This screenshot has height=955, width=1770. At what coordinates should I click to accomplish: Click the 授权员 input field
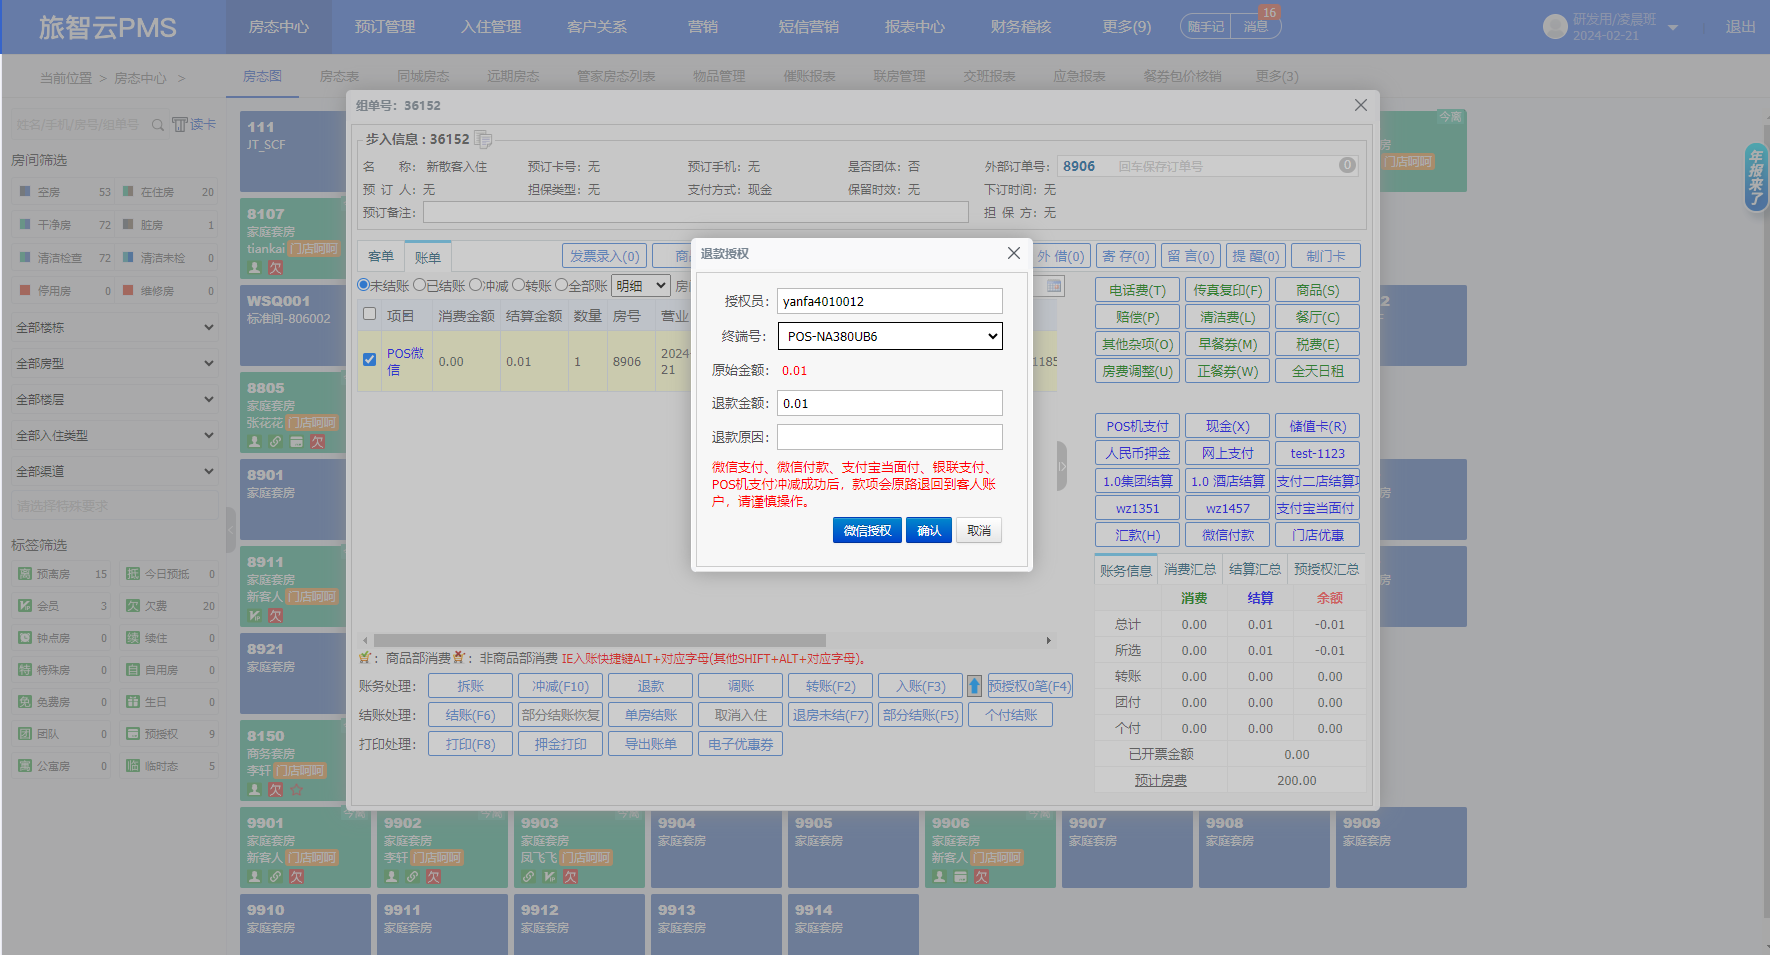[x=890, y=301]
